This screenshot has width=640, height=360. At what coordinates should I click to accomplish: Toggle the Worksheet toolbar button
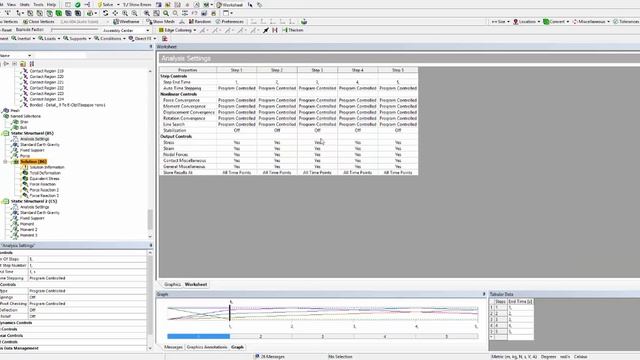tap(229, 4)
